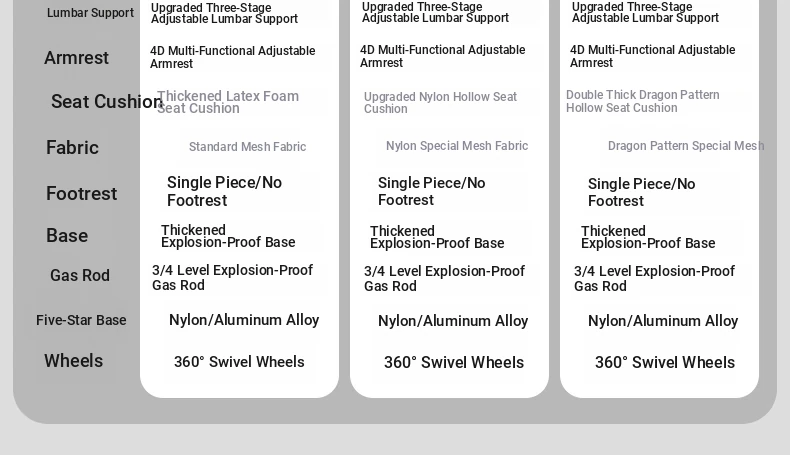This screenshot has width=790, height=455.
Task: Select the Five-Star Base label
Action: coord(81,320)
